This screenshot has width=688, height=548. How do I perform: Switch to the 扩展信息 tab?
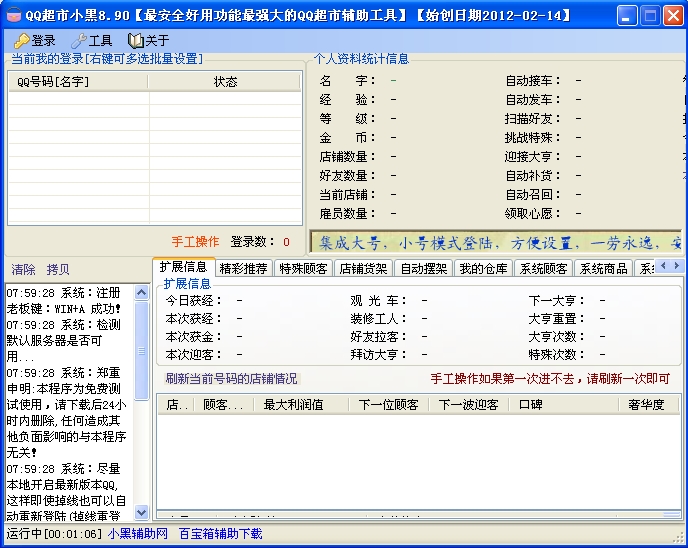tap(184, 267)
